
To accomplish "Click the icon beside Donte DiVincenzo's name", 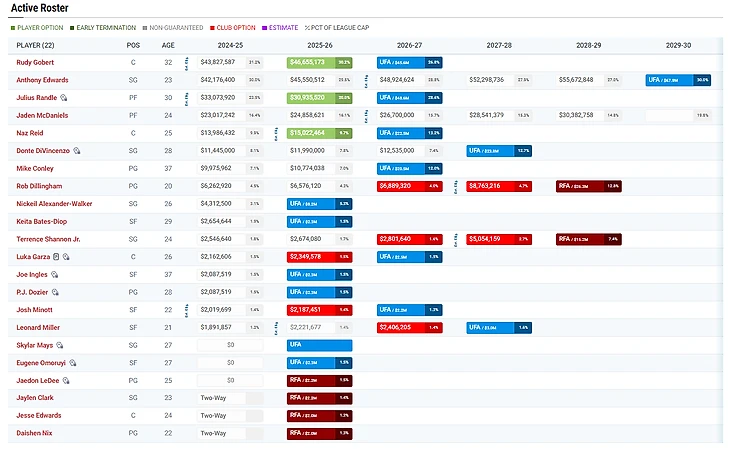I will pyautogui.click(x=77, y=150).
